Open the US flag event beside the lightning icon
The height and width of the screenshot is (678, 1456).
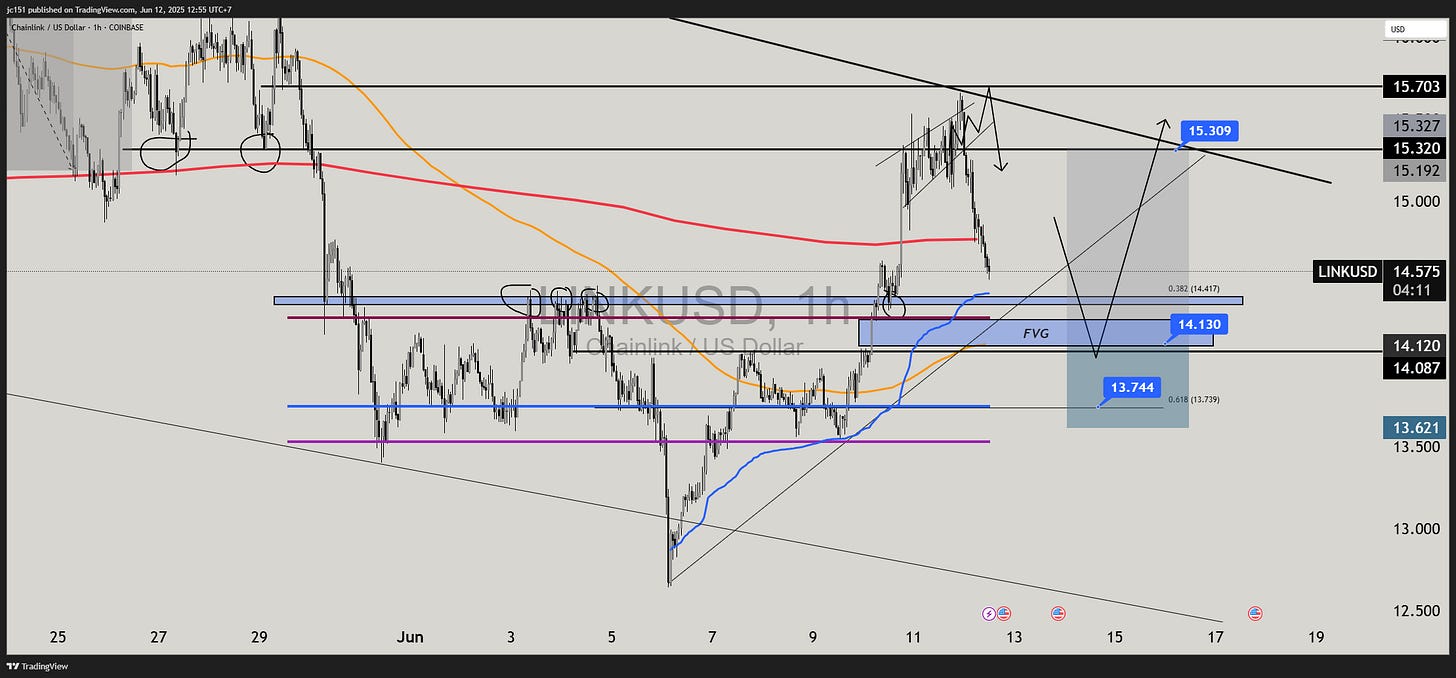pyautogui.click(x=1004, y=613)
